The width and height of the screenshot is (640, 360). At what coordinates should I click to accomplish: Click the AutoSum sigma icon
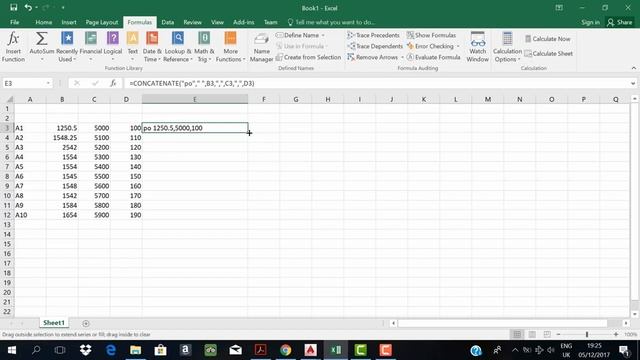[x=41, y=39]
